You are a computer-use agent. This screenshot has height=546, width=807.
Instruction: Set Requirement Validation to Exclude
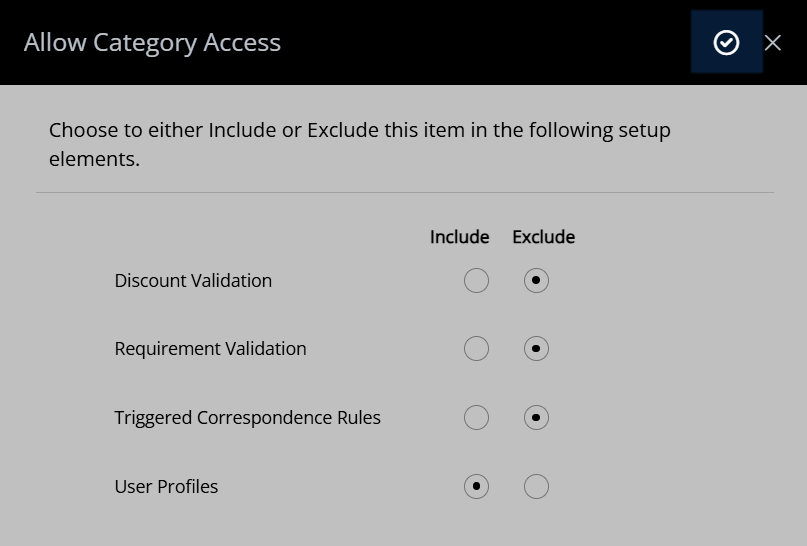pyautogui.click(x=536, y=348)
